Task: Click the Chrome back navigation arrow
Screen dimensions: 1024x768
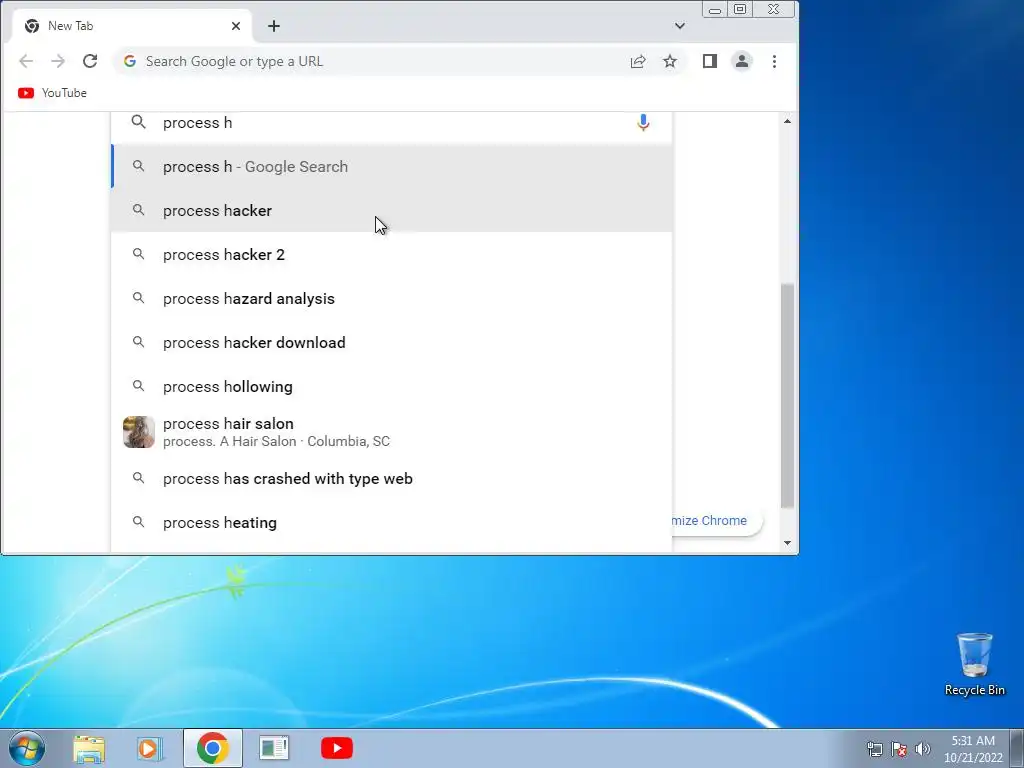Action: tap(26, 61)
